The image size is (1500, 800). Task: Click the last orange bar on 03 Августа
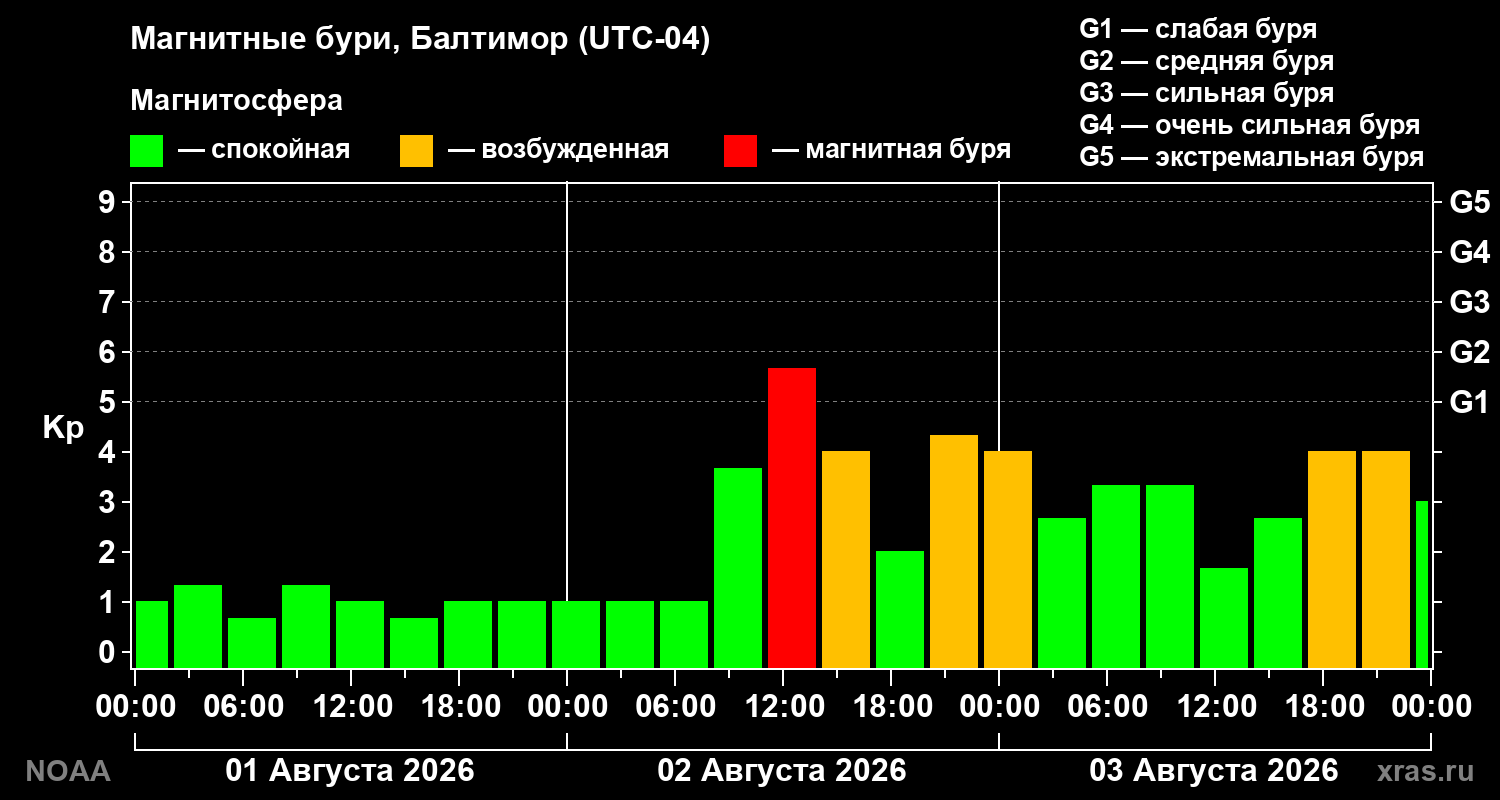(x=1386, y=559)
